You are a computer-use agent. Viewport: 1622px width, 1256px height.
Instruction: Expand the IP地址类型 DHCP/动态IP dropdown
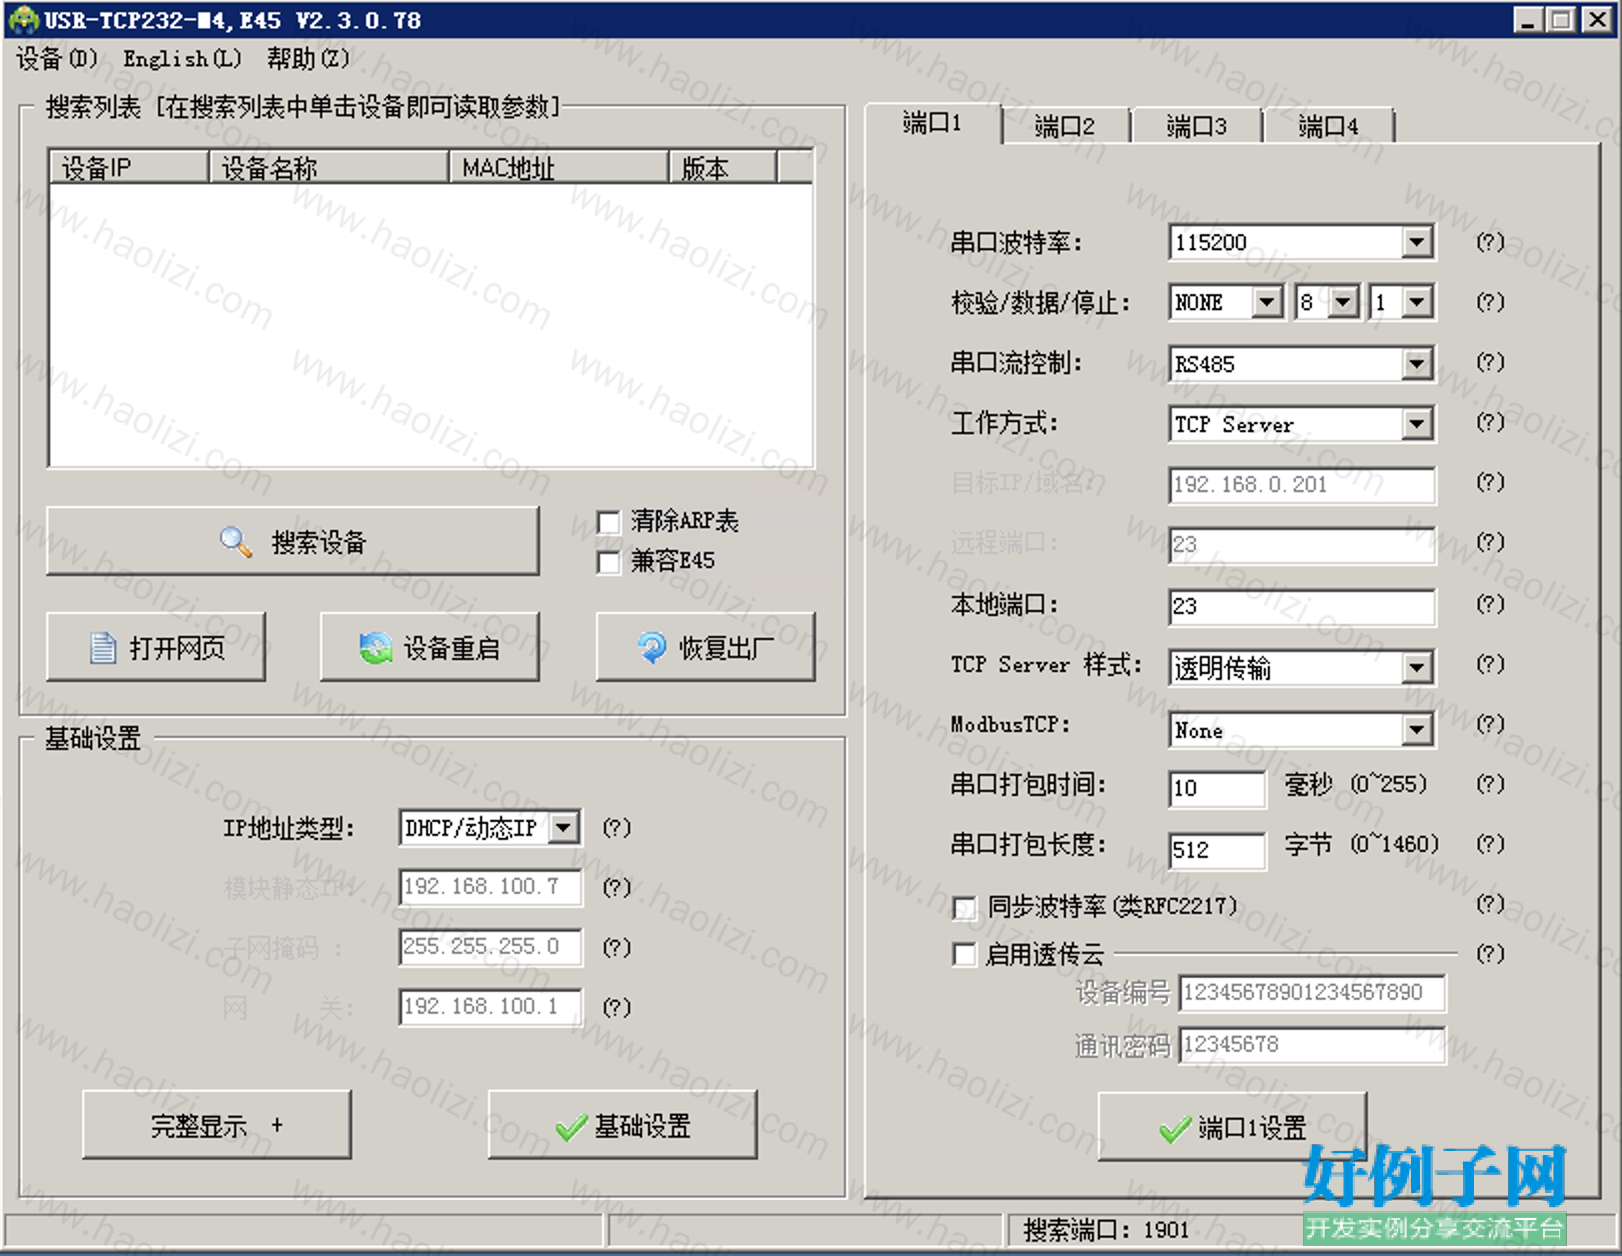(564, 828)
